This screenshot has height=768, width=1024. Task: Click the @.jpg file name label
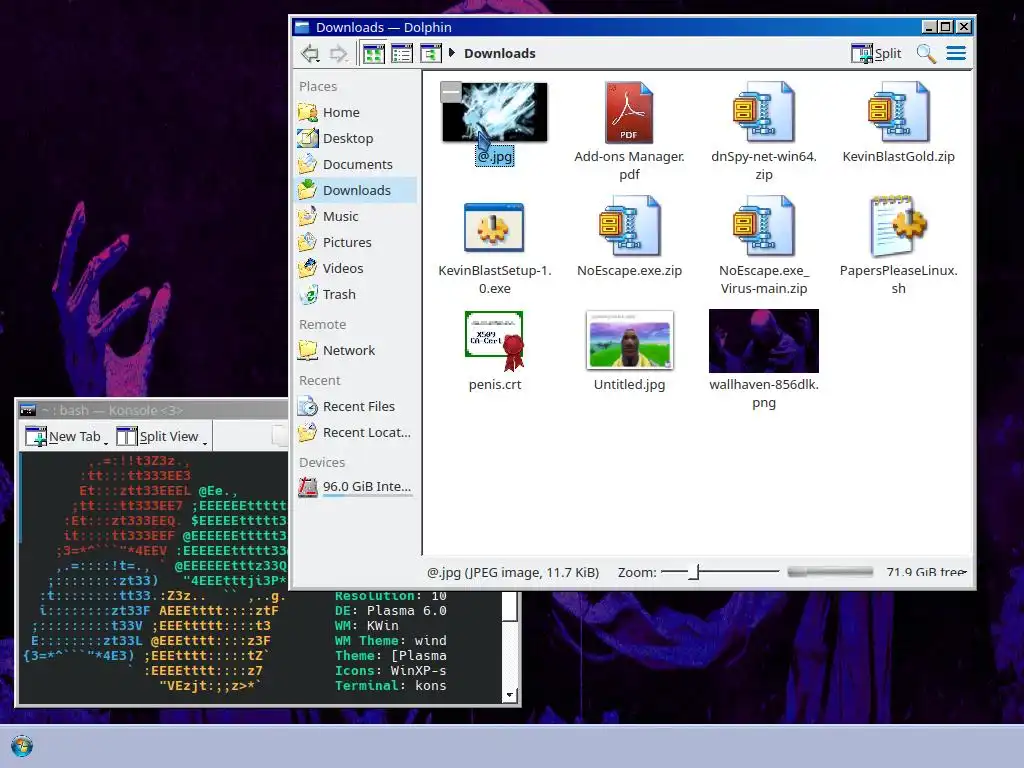(x=494, y=156)
